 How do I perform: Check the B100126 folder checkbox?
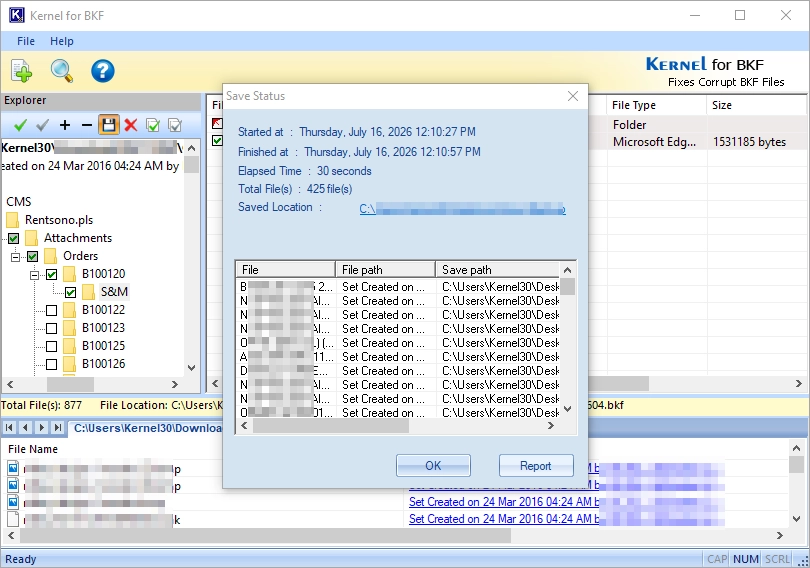52,365
